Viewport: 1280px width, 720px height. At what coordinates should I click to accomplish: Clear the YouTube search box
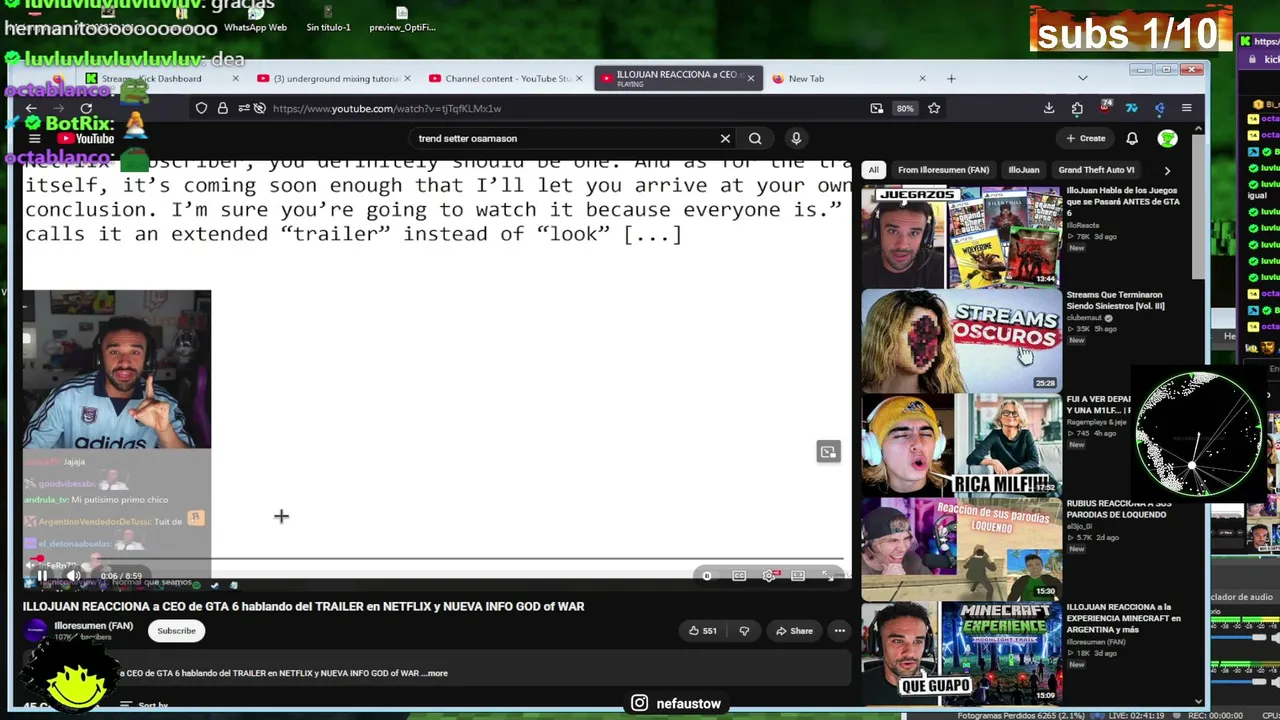(x=725, y=139)
